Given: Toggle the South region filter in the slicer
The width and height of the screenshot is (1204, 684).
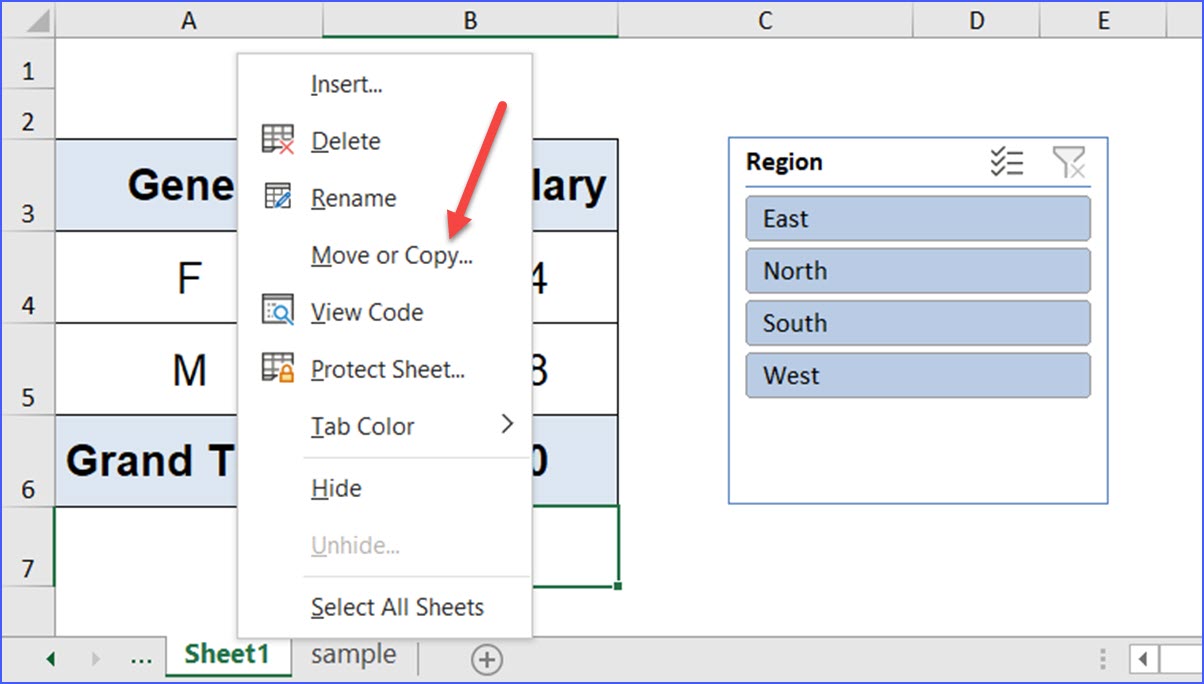Looking at the screenshot, I should click(x=917, y=322).
